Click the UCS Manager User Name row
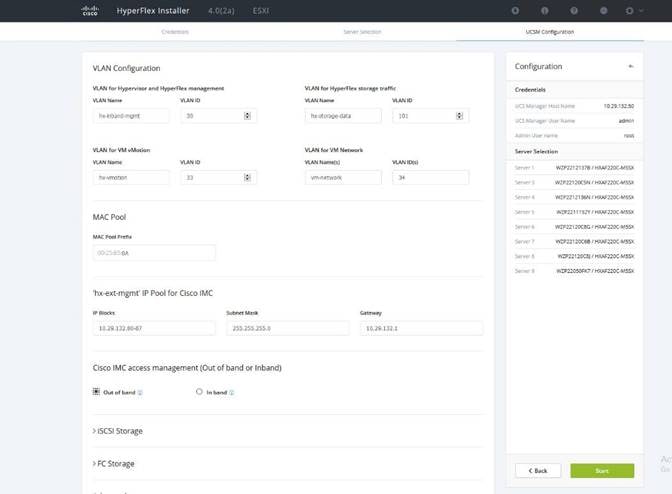This screenshot has width=672, height=494. coord(574,121)
